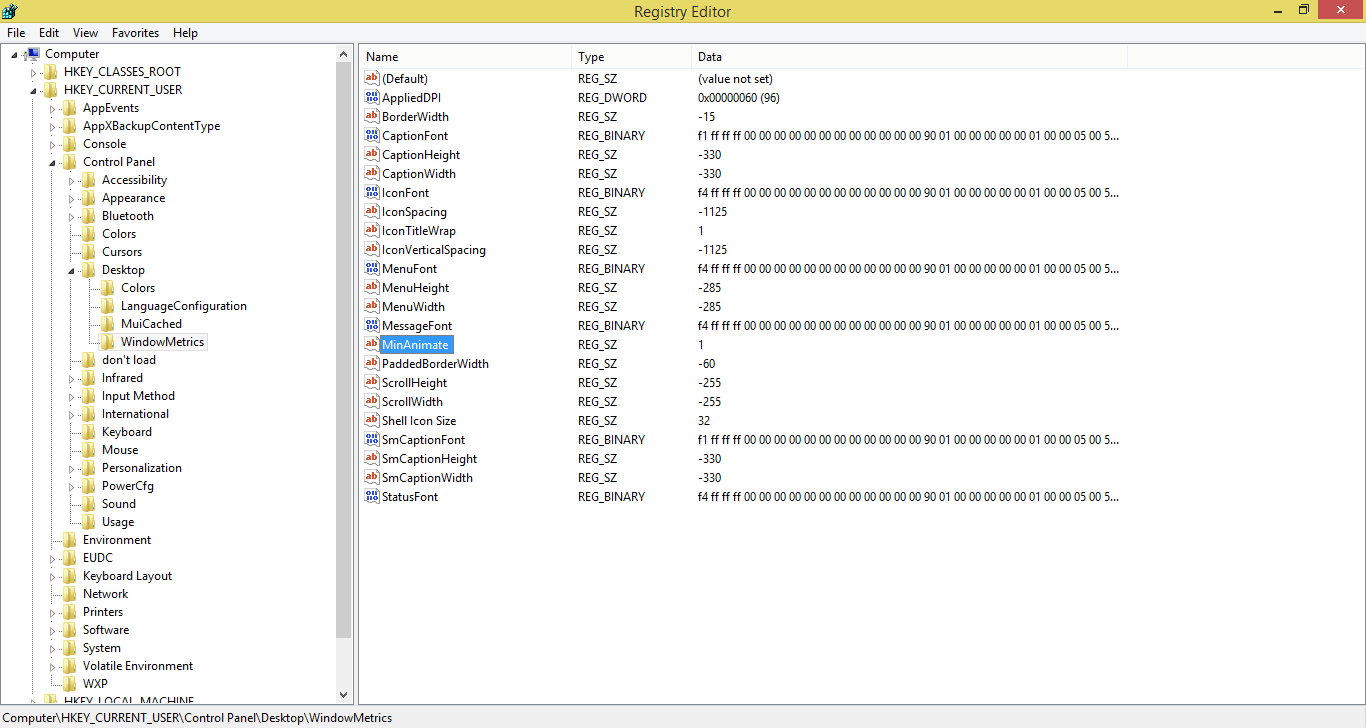This screenshot has width=1366, height=728.
Task: Select the Bluetooth key in tree
Action: tap(128, 216)
